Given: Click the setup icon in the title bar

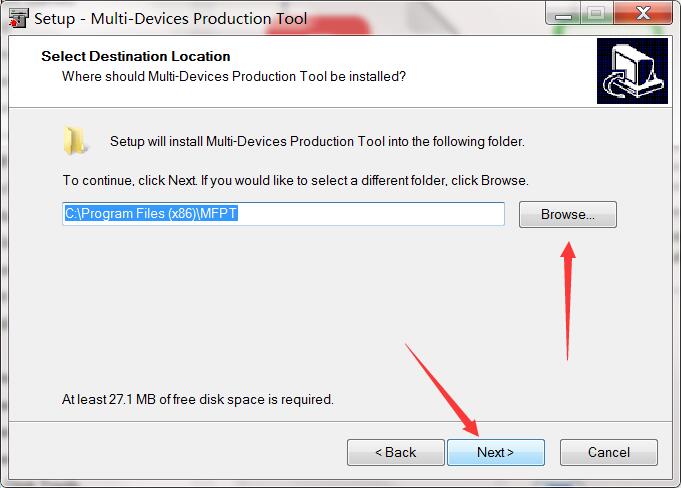Looking at the screenshot, I should 17,18.
